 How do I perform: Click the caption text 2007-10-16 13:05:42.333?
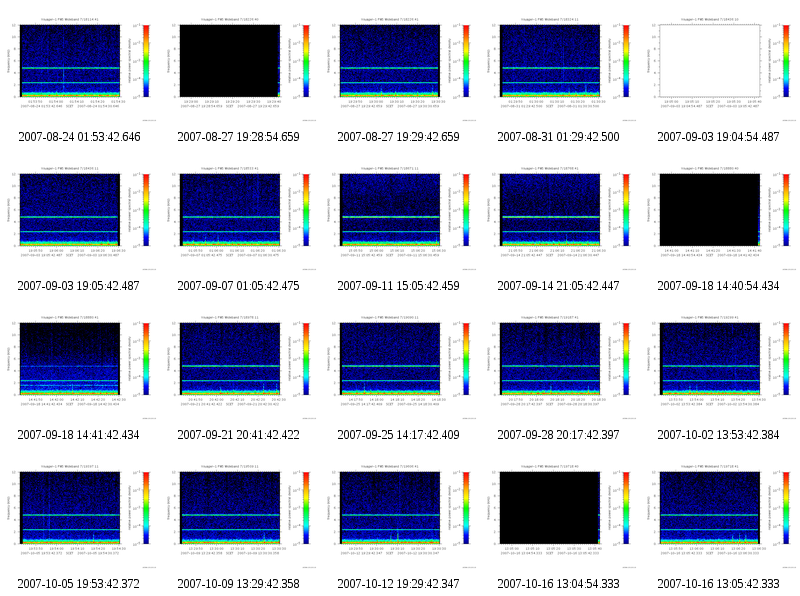(718, 584)
